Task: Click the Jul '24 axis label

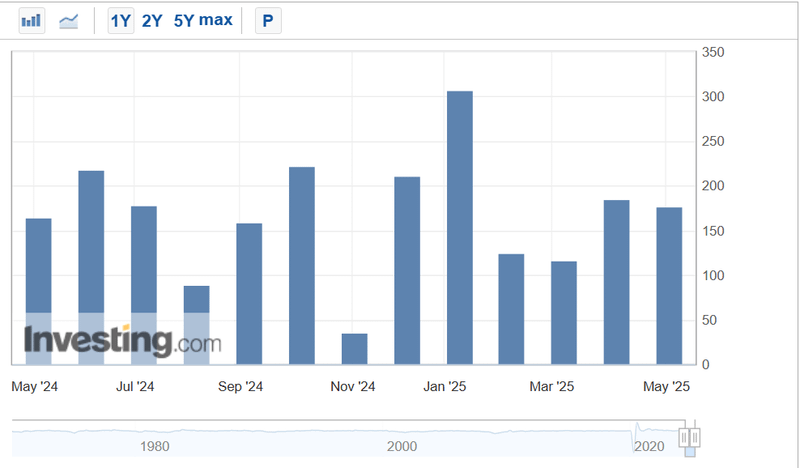Action: pos(135,386)
